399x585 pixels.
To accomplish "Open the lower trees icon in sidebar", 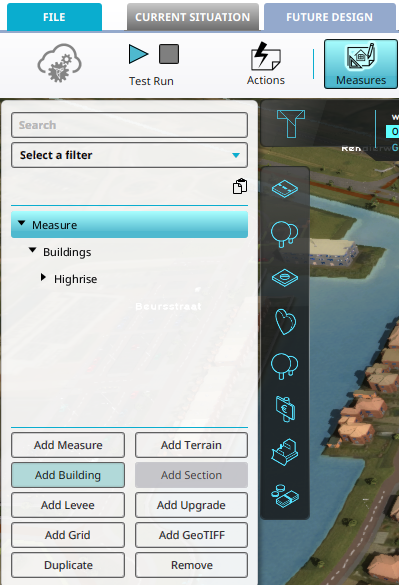I will point(284,366).
